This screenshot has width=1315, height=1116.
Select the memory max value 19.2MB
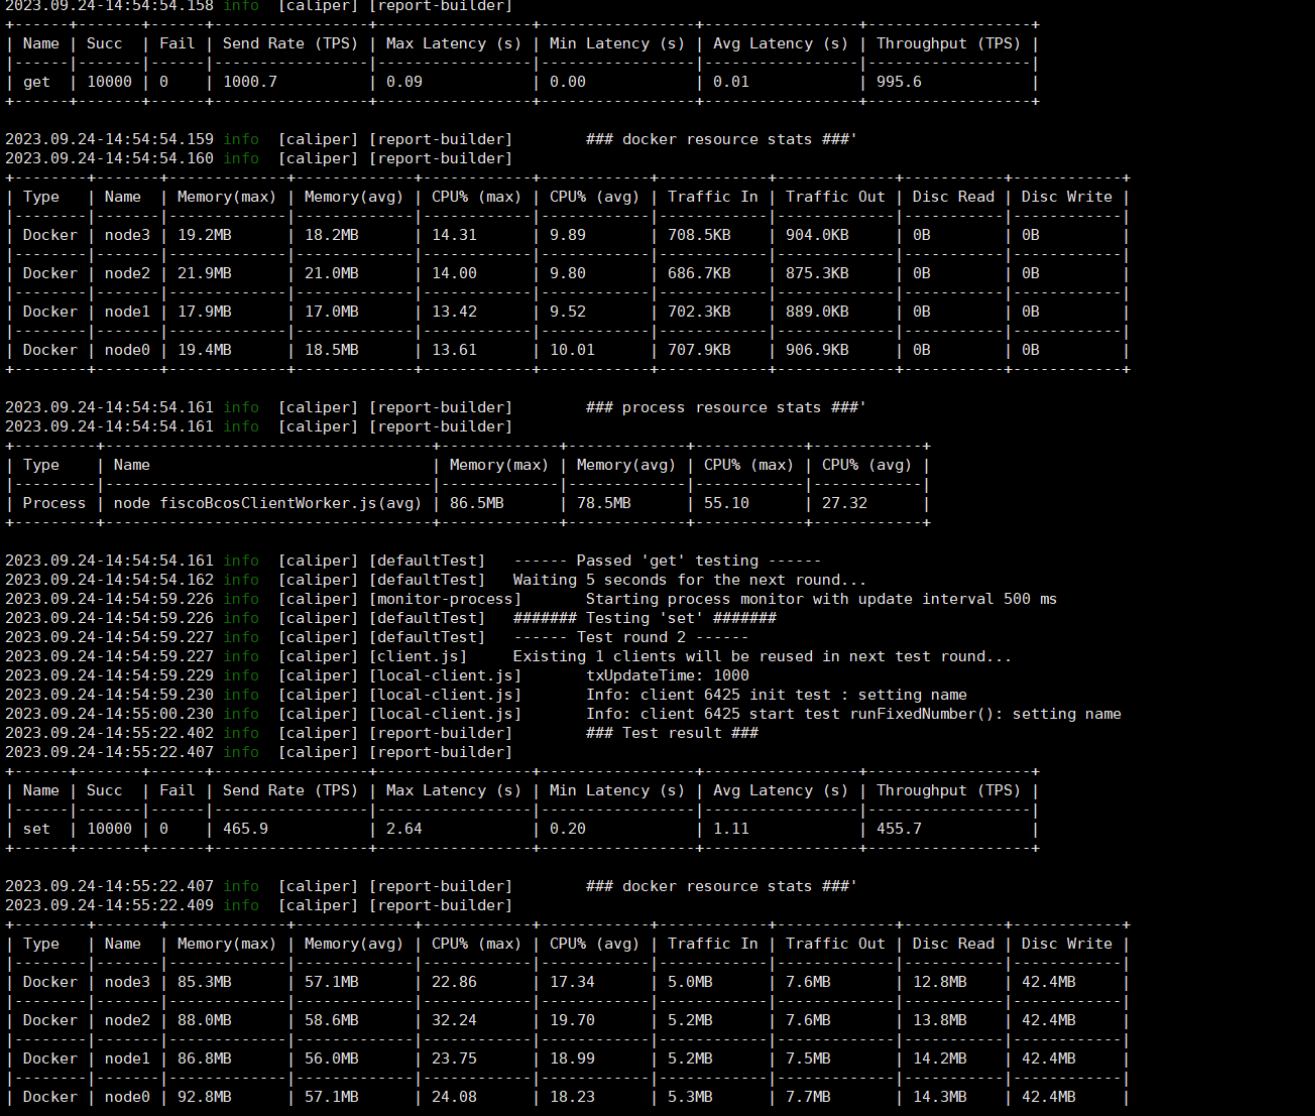pos(204,235)
